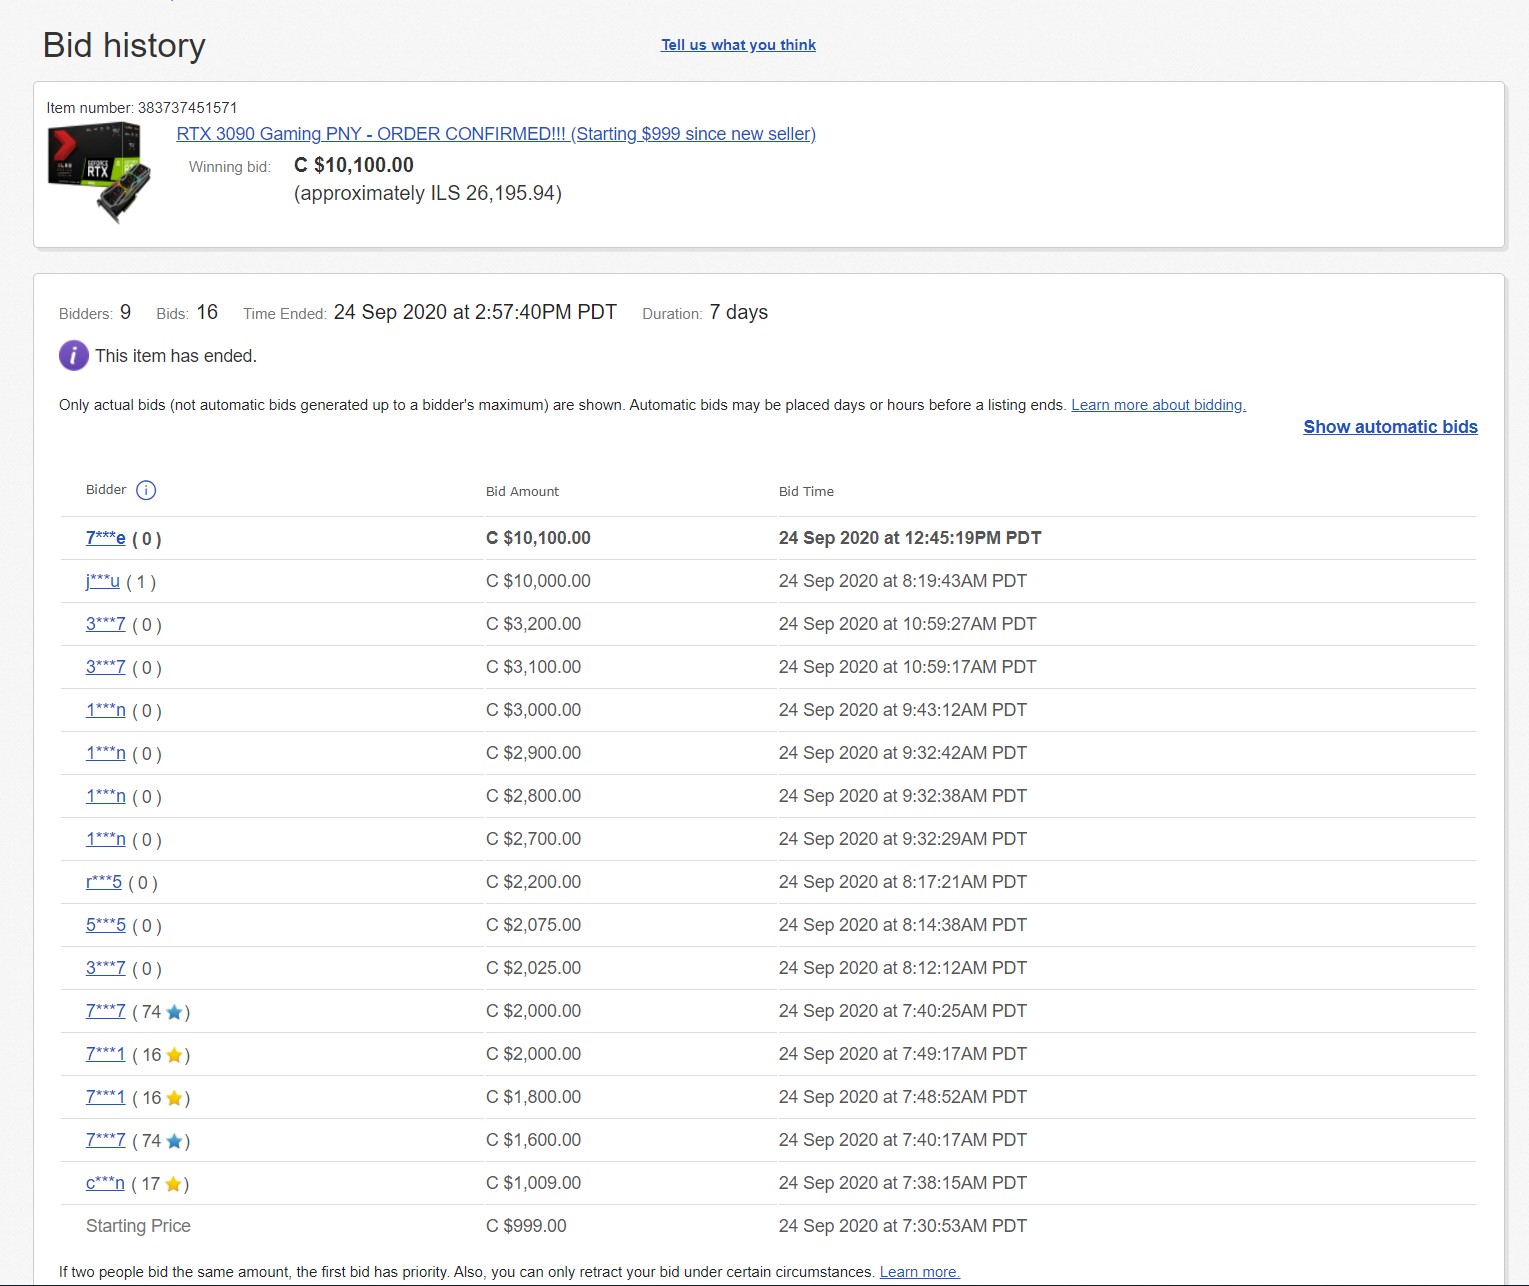Follow the 'Learn more' link about bid retraction

point(919,1272)
